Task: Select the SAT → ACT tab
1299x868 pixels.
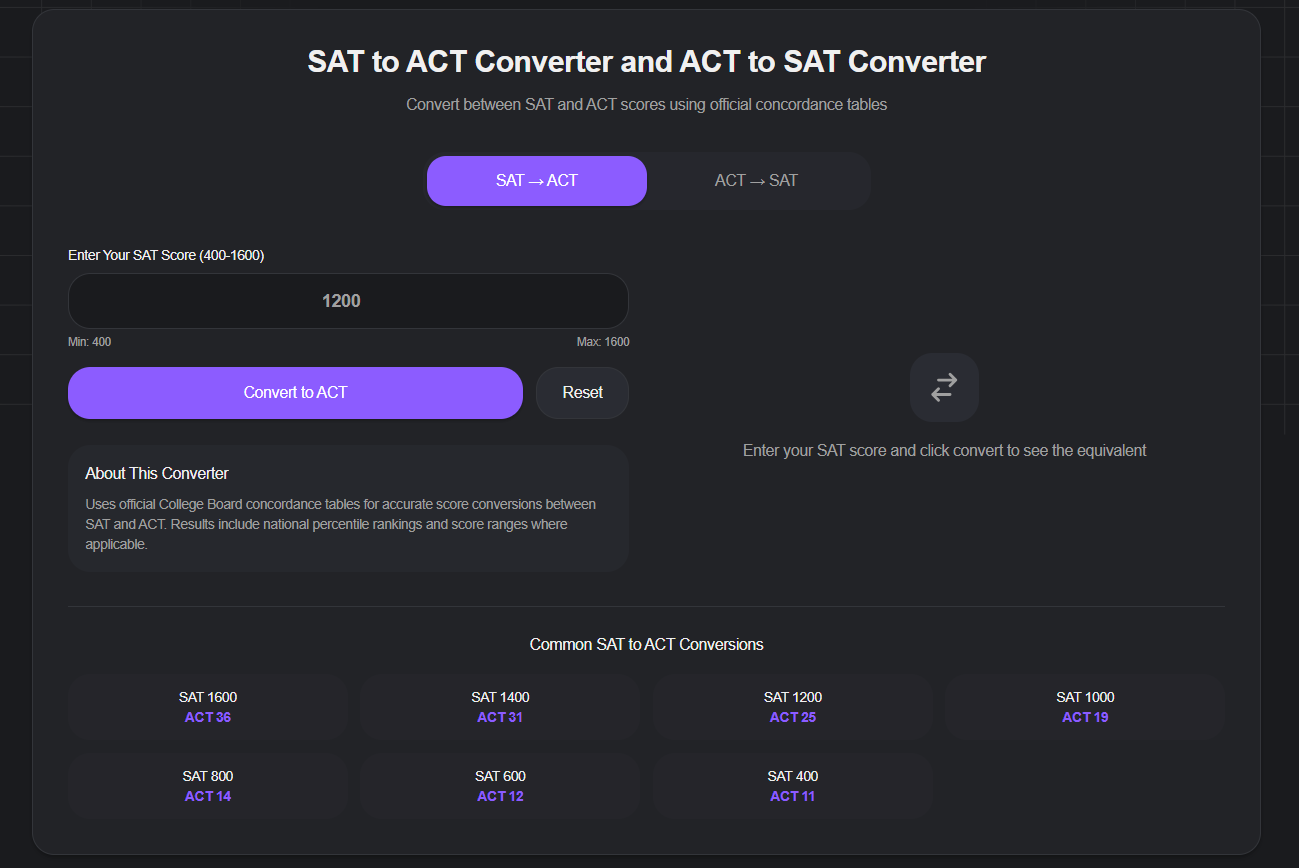Action: (x=537, y=181)
